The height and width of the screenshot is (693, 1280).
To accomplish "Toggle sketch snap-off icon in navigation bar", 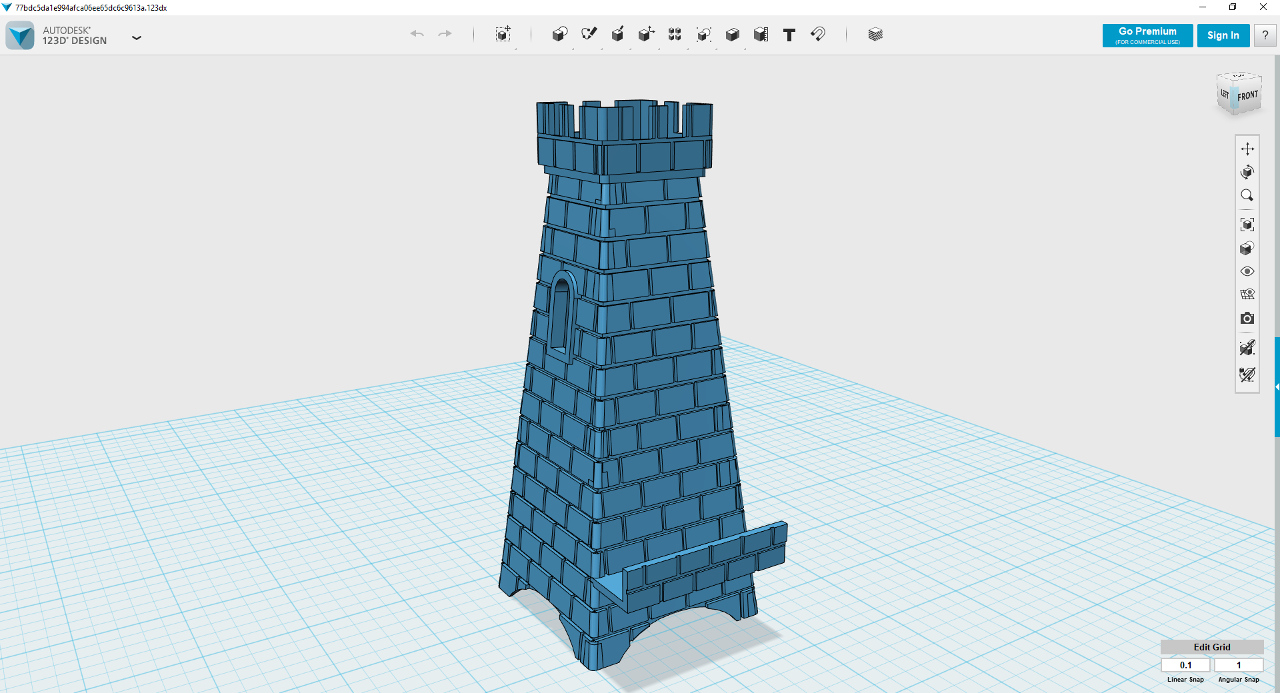I will click(1247, 375).
